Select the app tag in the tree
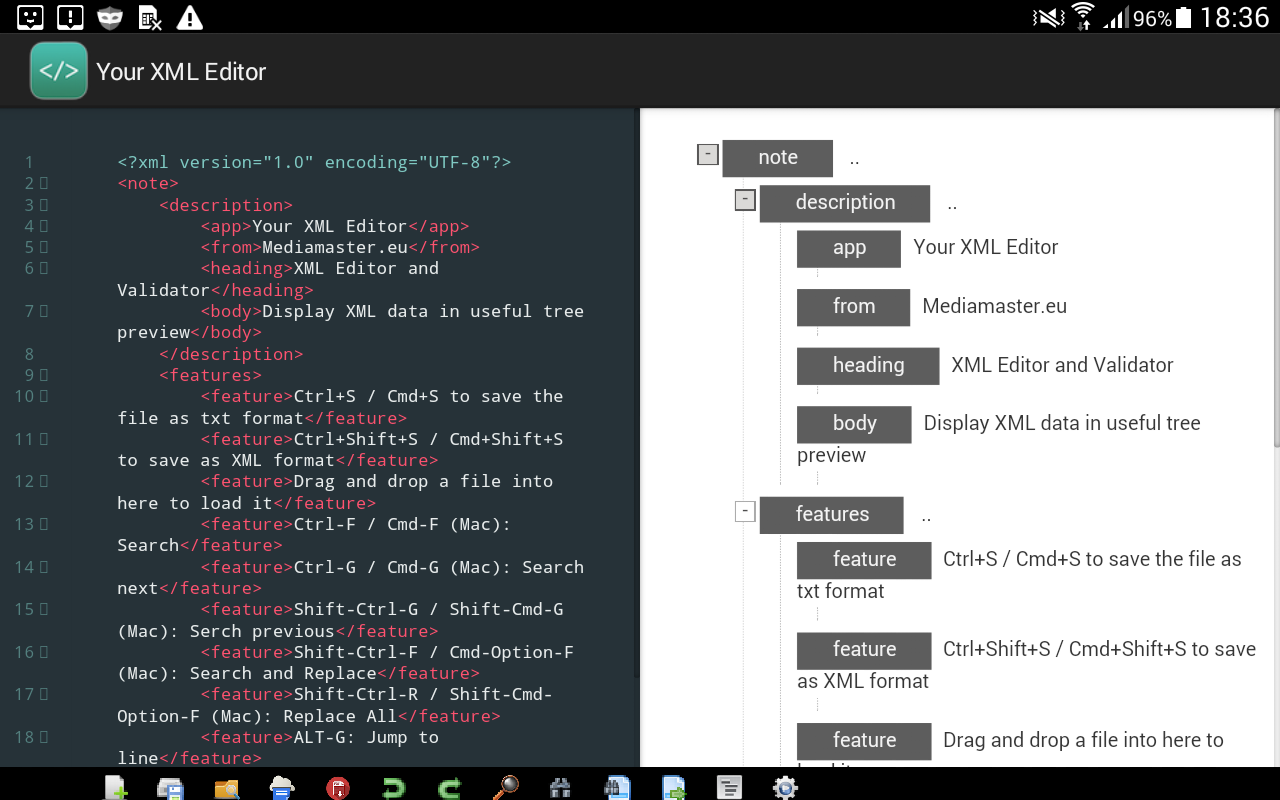 click(x=849, y=249)
